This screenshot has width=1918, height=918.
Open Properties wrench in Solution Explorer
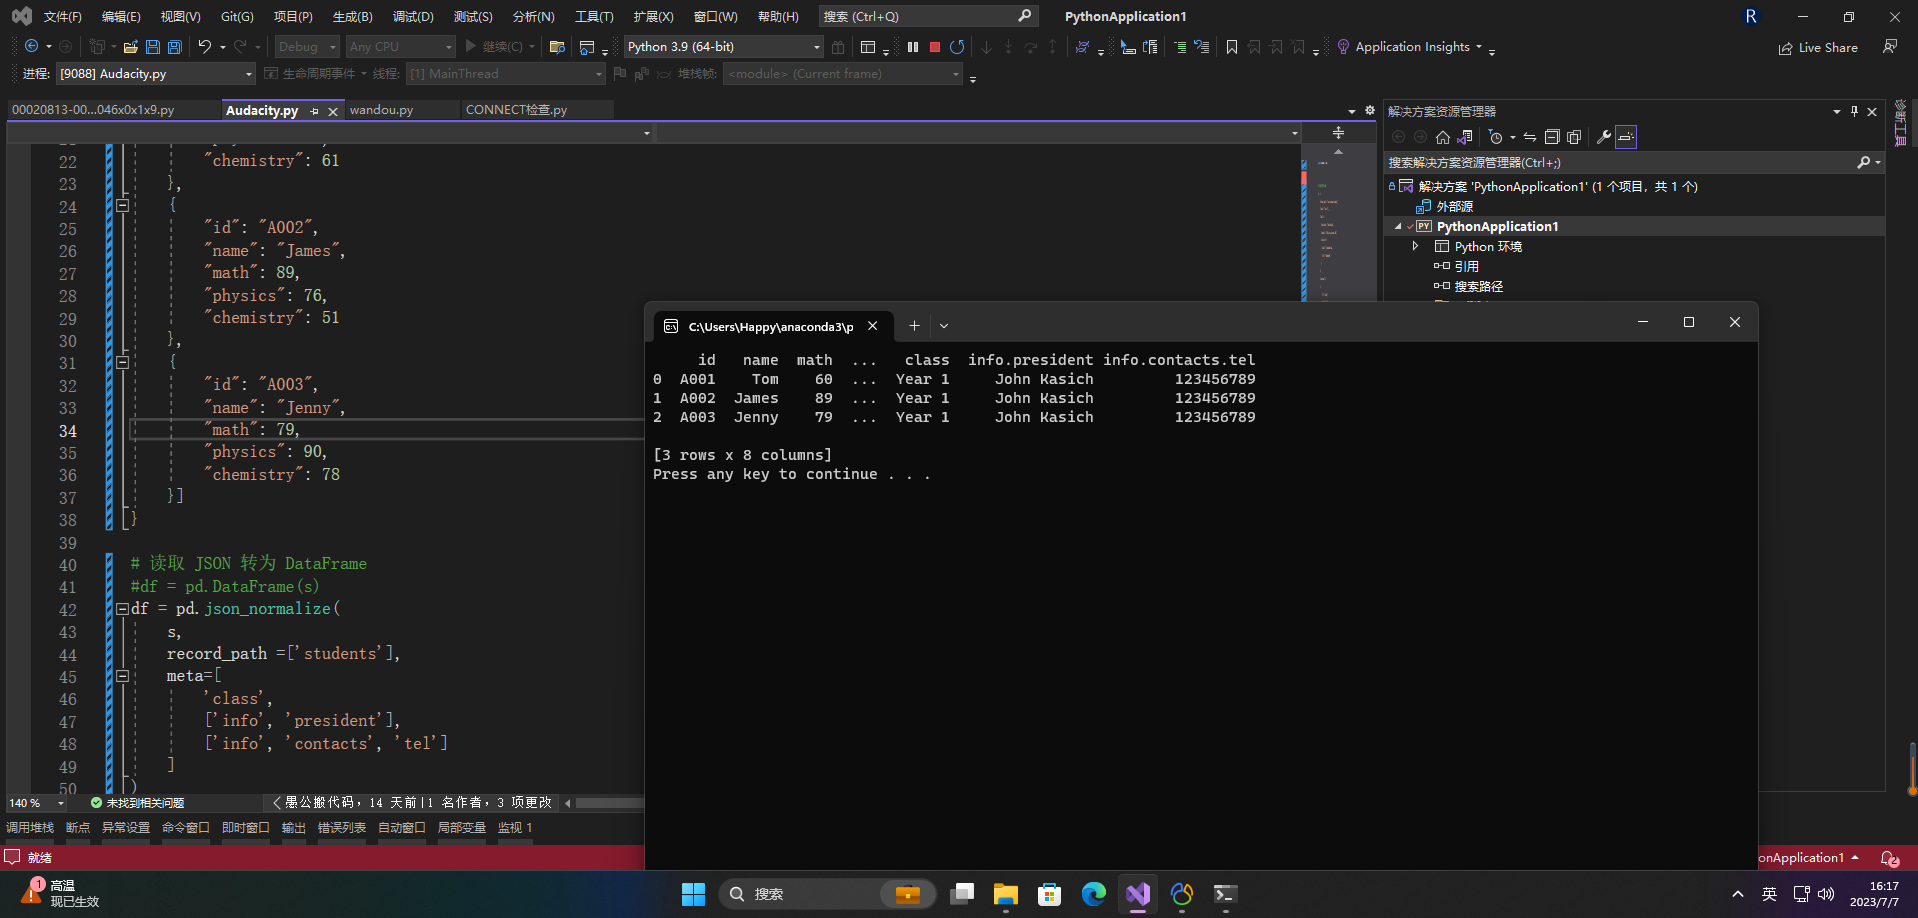[x=1603, y=137]
